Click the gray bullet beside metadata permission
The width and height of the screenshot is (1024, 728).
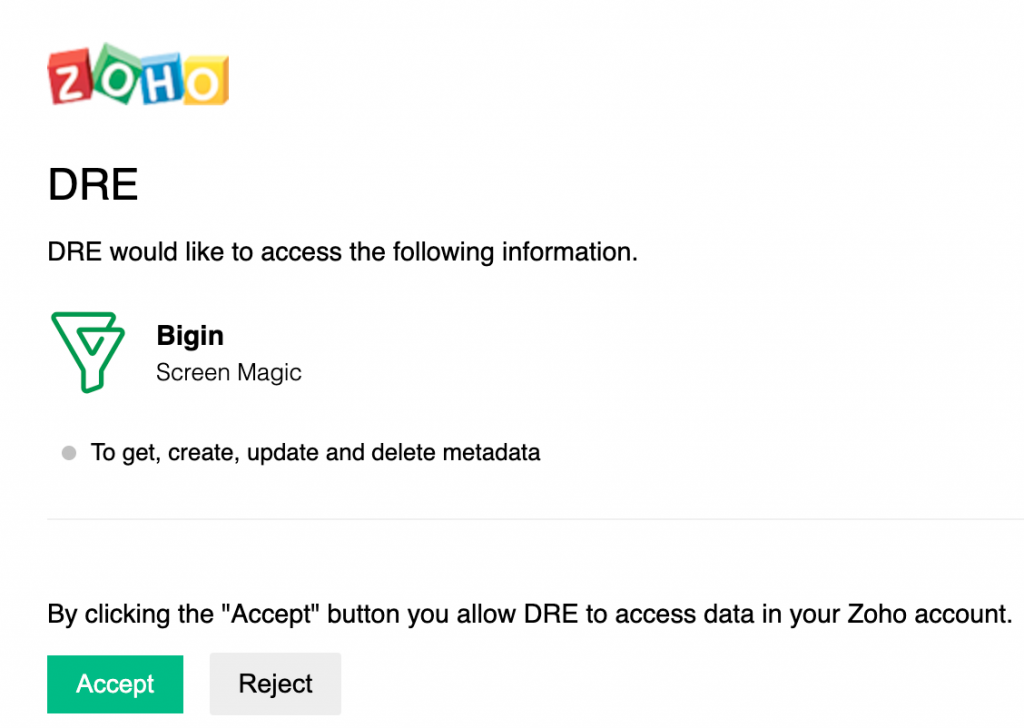69,452
